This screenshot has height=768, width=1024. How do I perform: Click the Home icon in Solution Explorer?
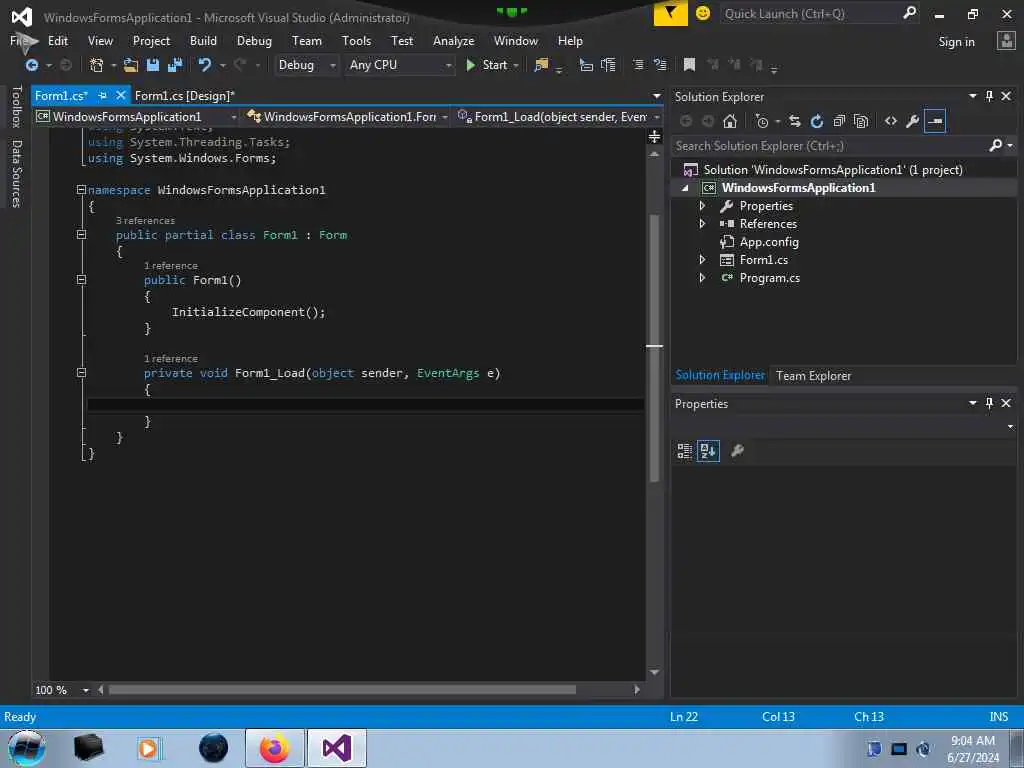click(730, 121)
